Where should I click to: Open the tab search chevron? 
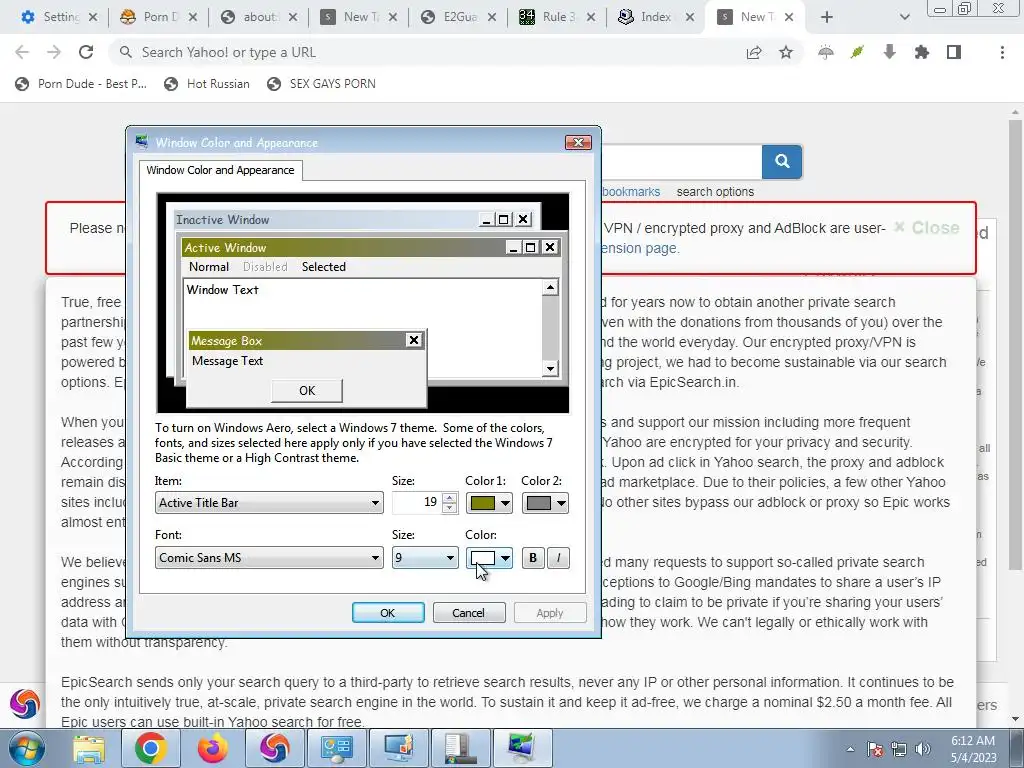[904, 17]
